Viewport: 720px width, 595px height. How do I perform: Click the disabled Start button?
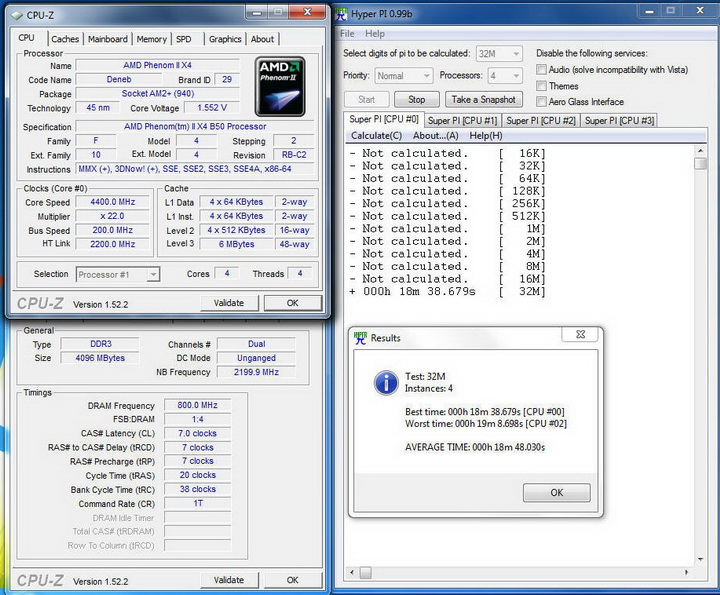[366, 100]
